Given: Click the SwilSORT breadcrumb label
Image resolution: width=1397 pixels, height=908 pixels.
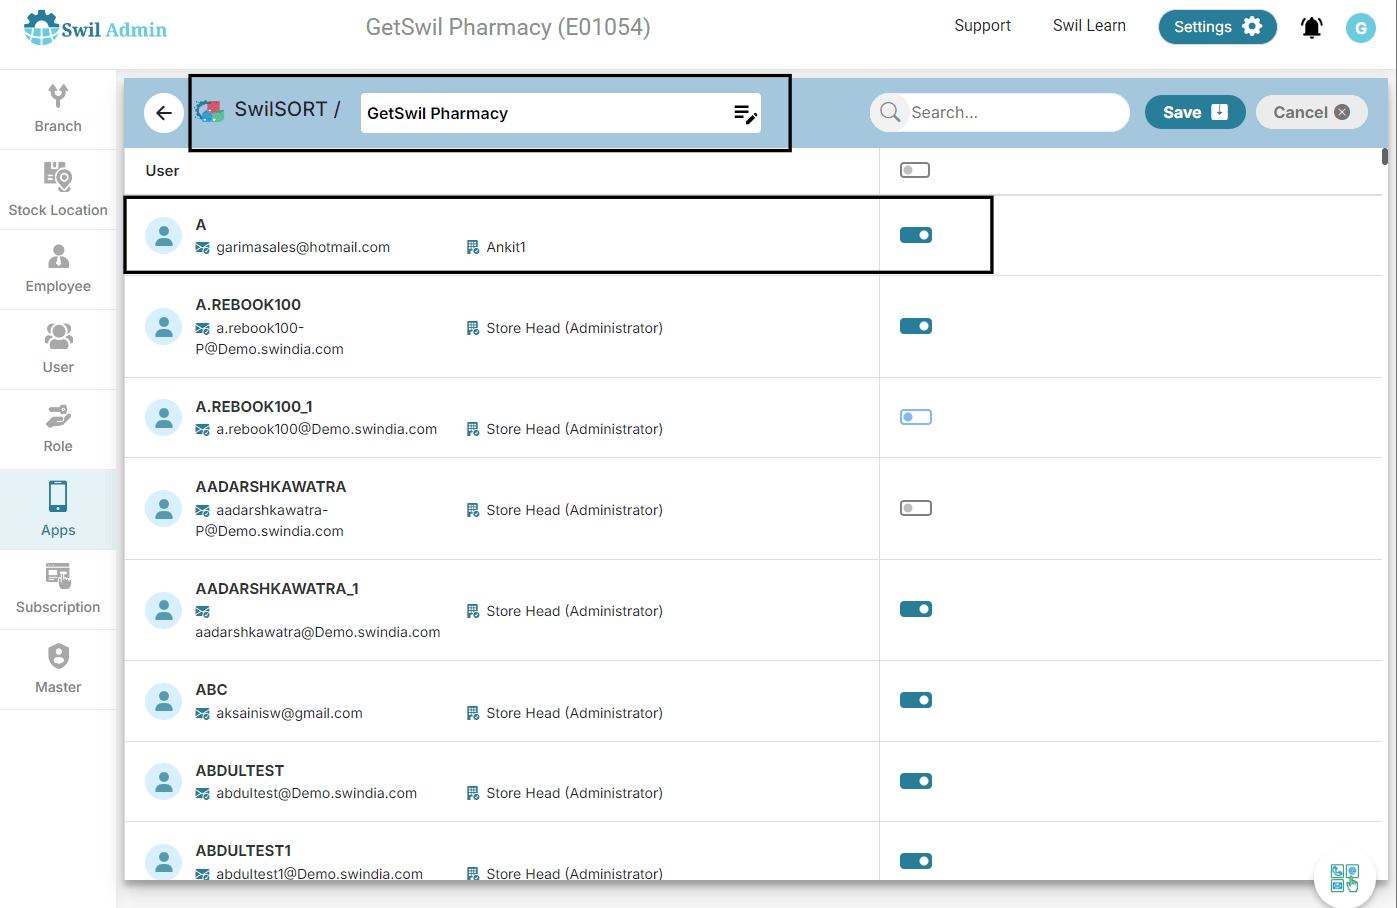Looking at the screenshot, I should 281,110.
